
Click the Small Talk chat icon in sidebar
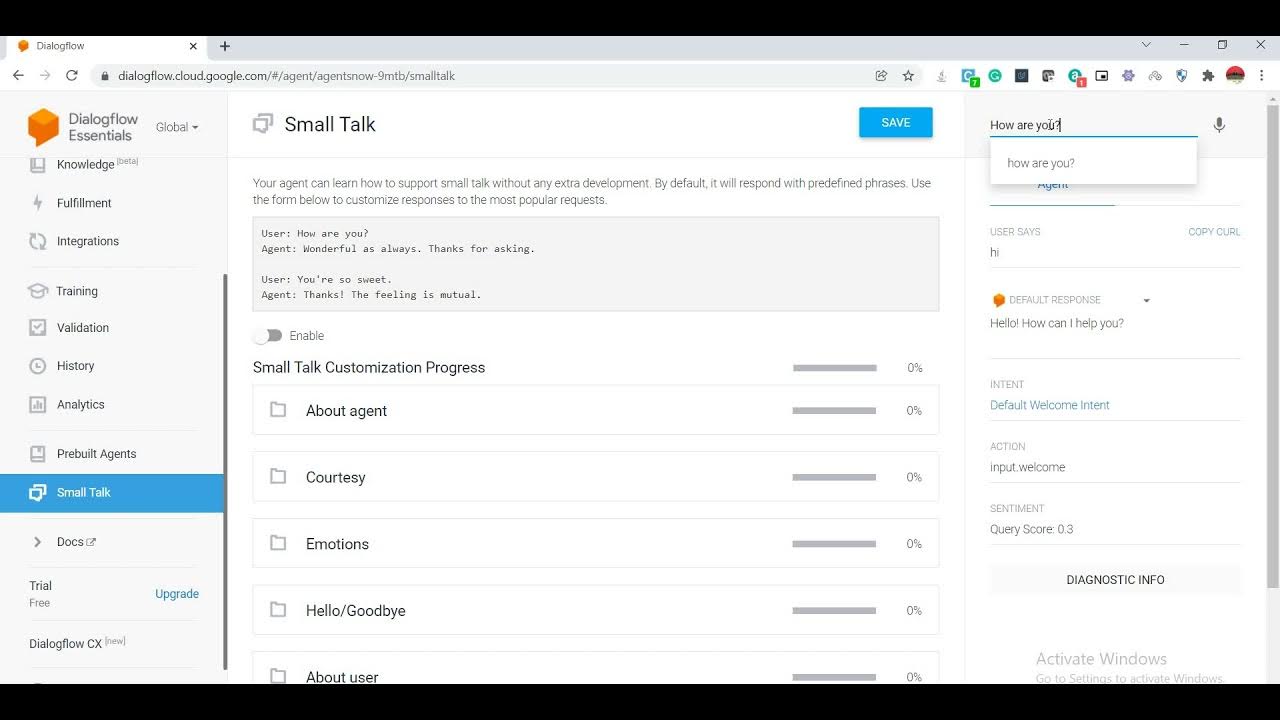(37, 493)
